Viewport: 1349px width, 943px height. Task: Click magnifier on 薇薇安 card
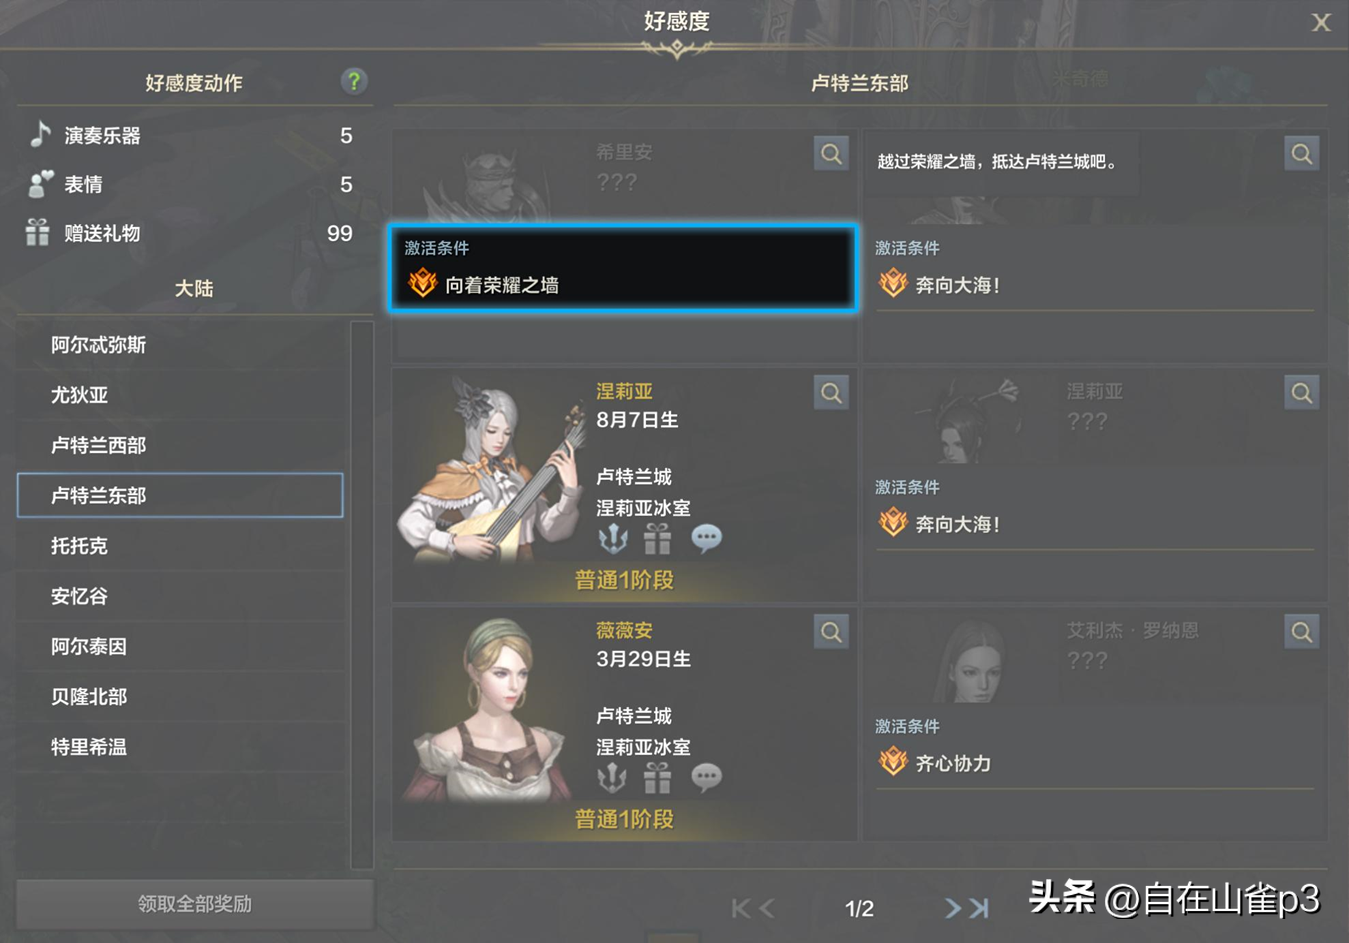[831, 632]
